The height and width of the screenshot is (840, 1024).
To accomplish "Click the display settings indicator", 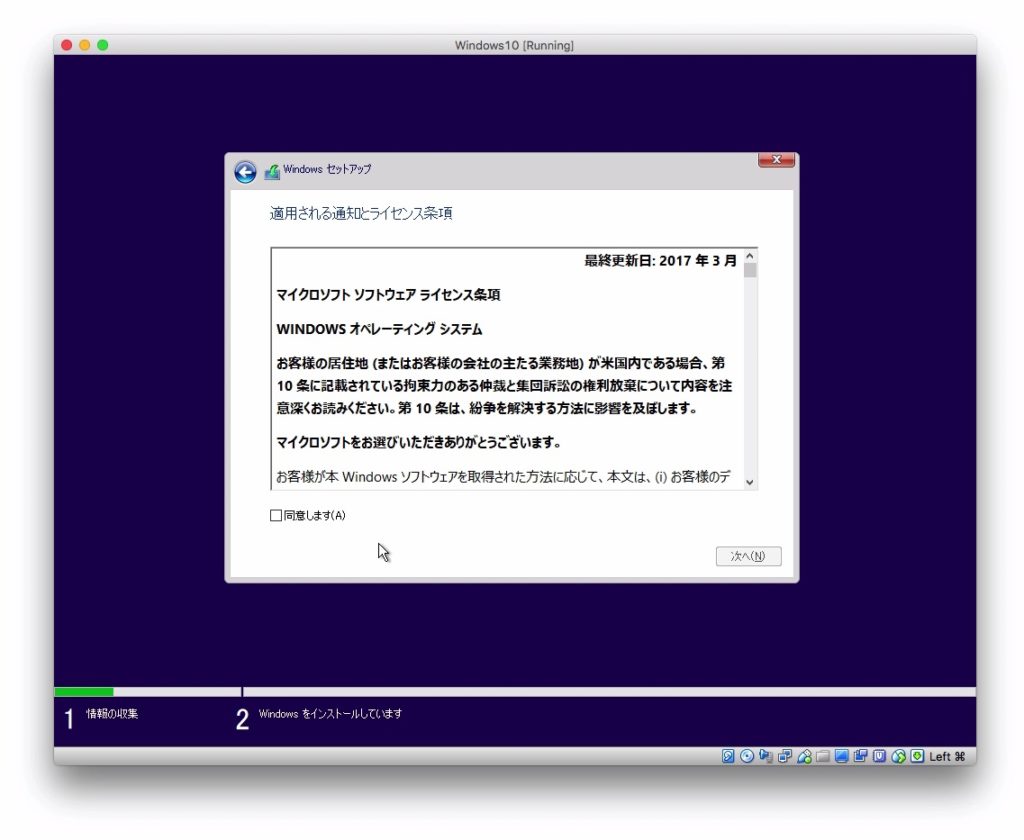I will point(842,756).
